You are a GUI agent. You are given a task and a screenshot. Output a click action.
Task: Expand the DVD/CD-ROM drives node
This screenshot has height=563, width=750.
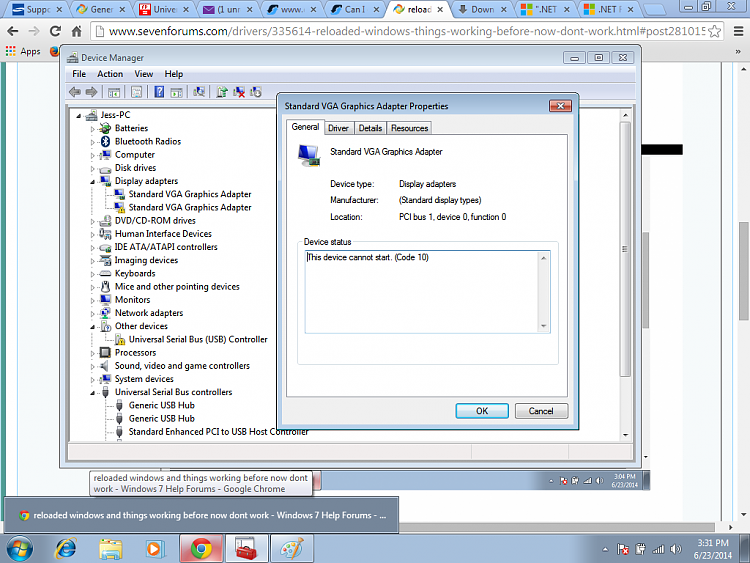tap(93, 221)
